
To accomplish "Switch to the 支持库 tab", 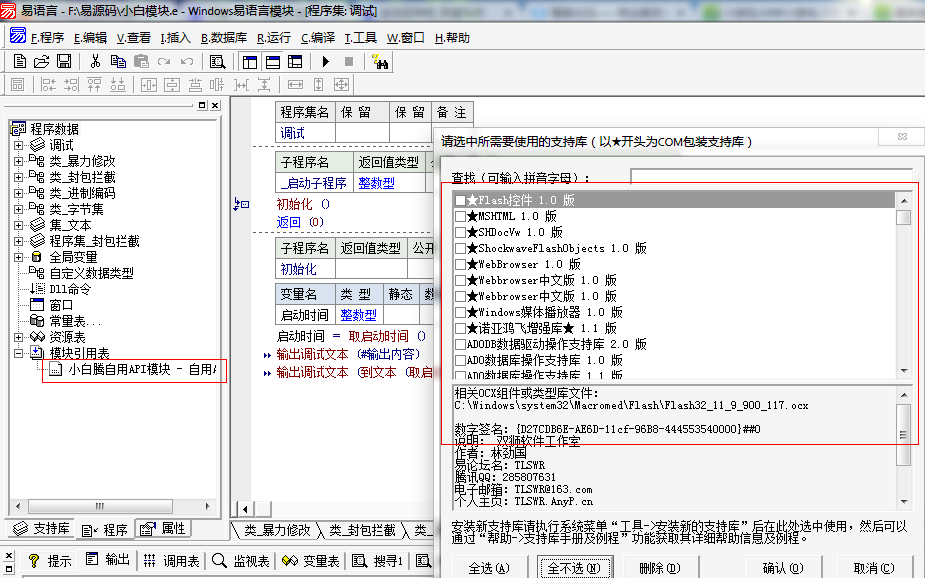I will (x=42, y=528).
